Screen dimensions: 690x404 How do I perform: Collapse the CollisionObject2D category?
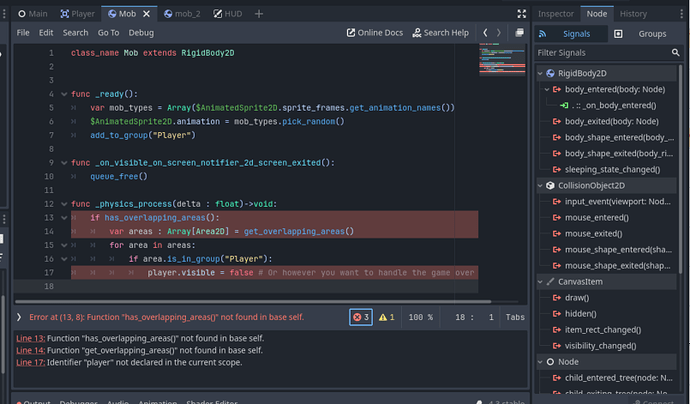tap(540, 186)
